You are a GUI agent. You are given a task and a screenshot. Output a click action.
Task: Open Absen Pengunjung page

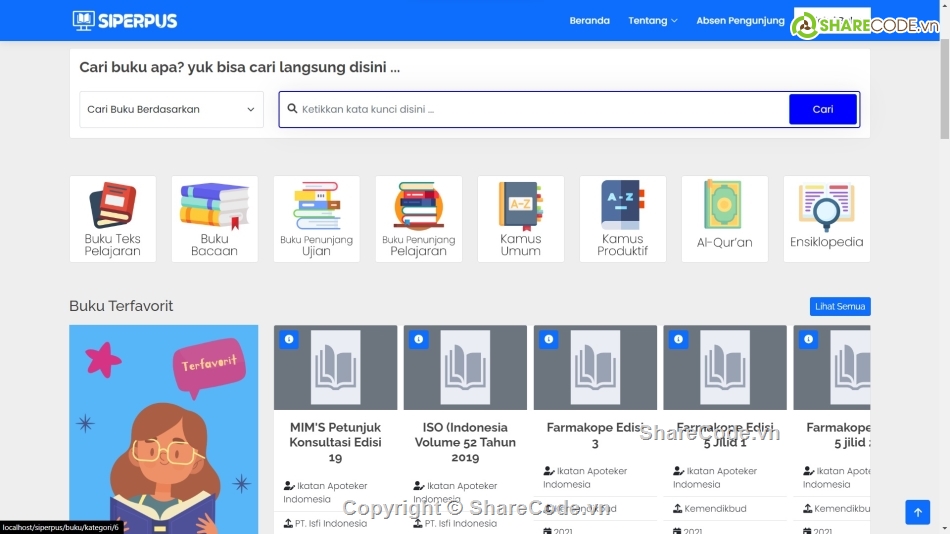click(x=740, y=21)
